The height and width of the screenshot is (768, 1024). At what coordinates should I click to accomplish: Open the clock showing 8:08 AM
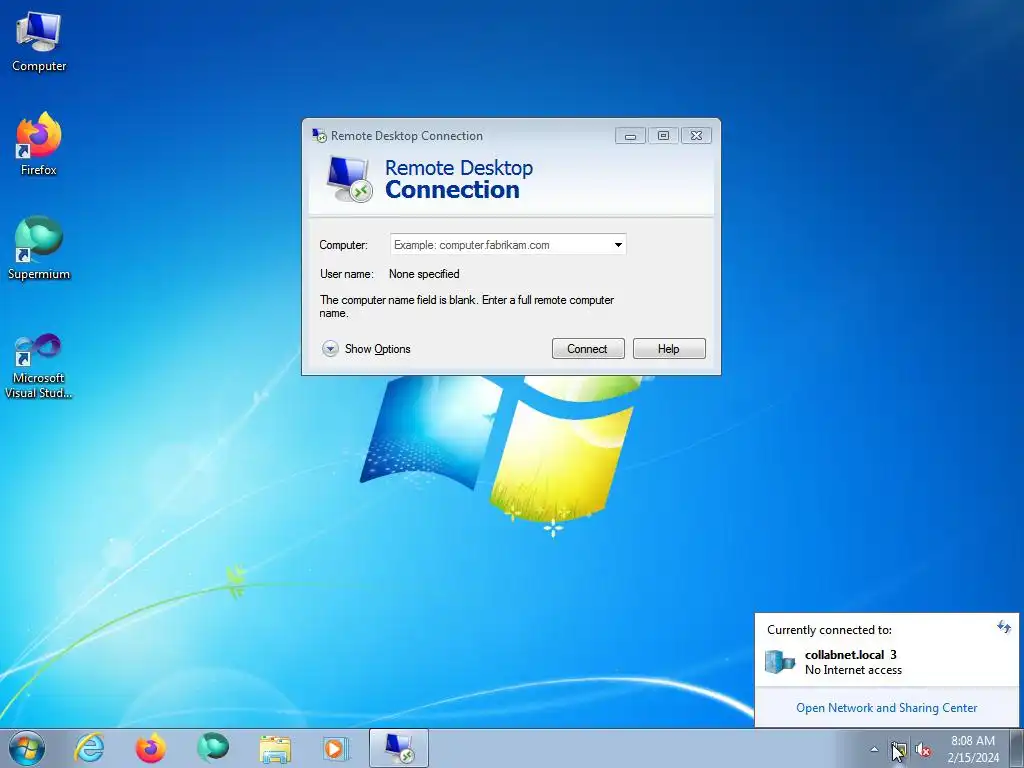pos(973,748)
